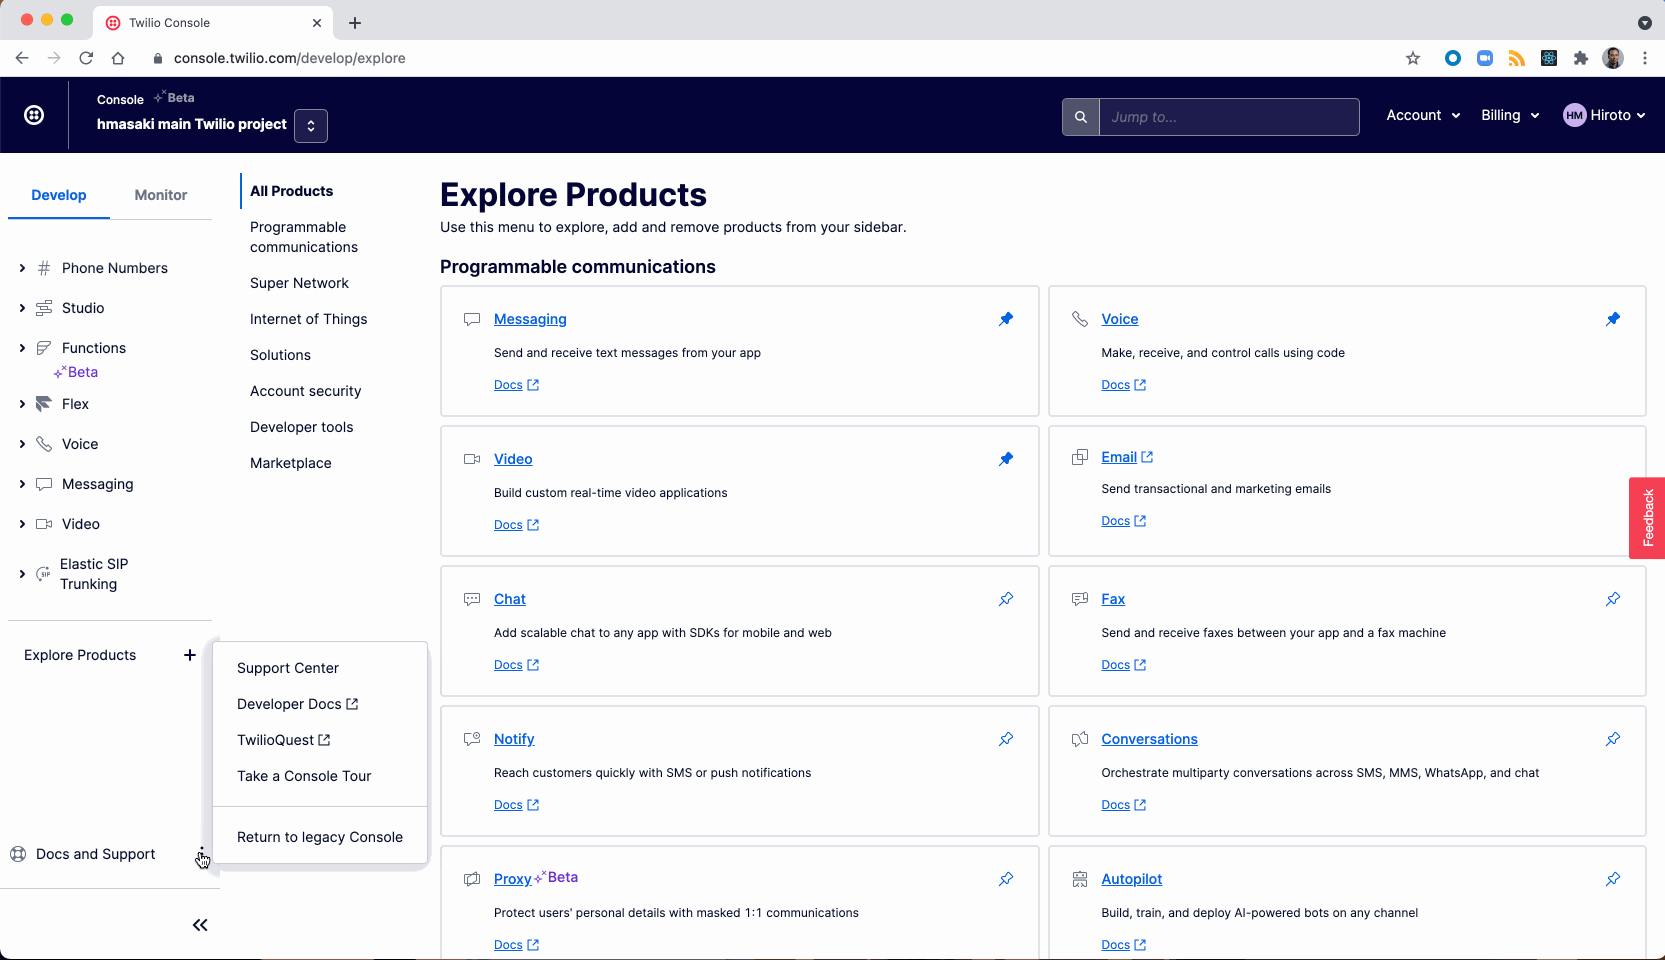Select Solutions category
The width and height of the screenshot is (1665, 960).
click(280, 355)
